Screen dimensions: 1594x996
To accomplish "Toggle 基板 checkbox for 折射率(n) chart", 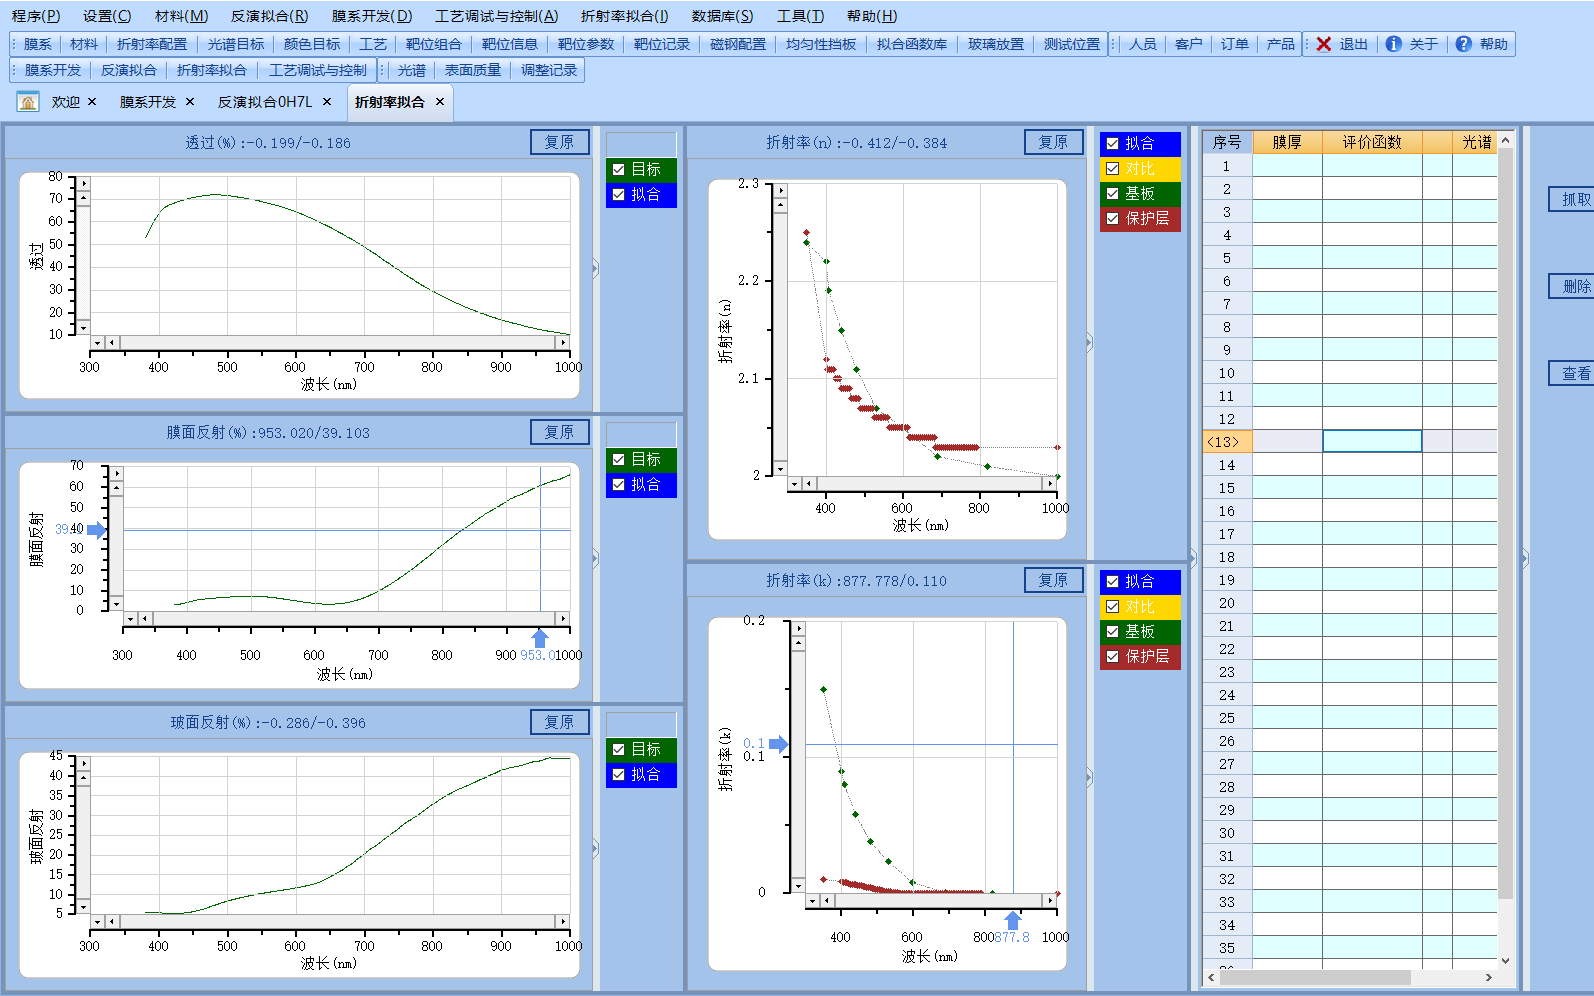I will tap(1112, 194).
